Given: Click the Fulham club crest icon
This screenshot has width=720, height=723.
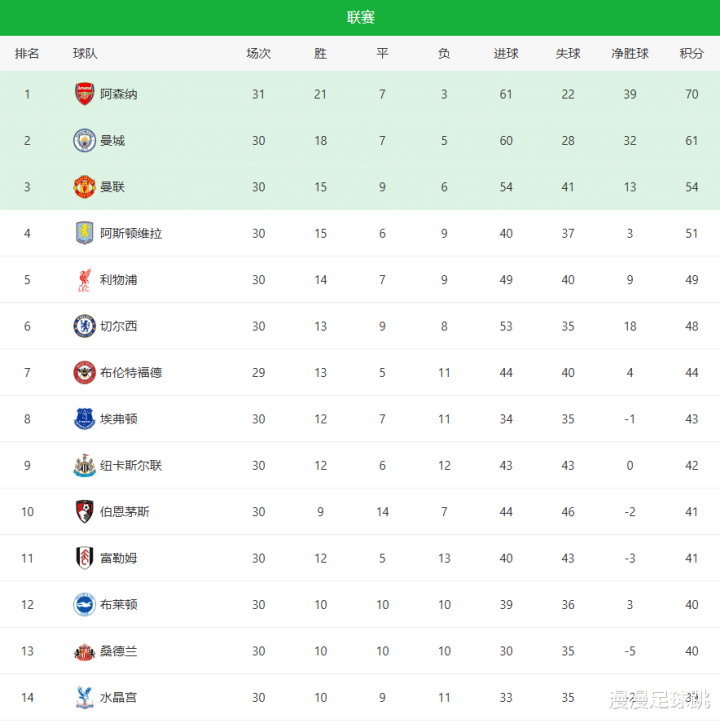Looking at the screenshot, I should 84,558.
